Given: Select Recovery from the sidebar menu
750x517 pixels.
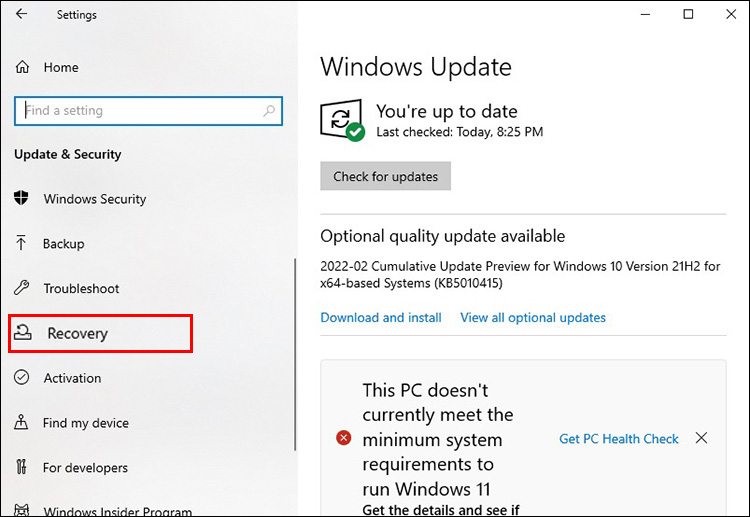Looking at the screenshot, I should point(101,333).
